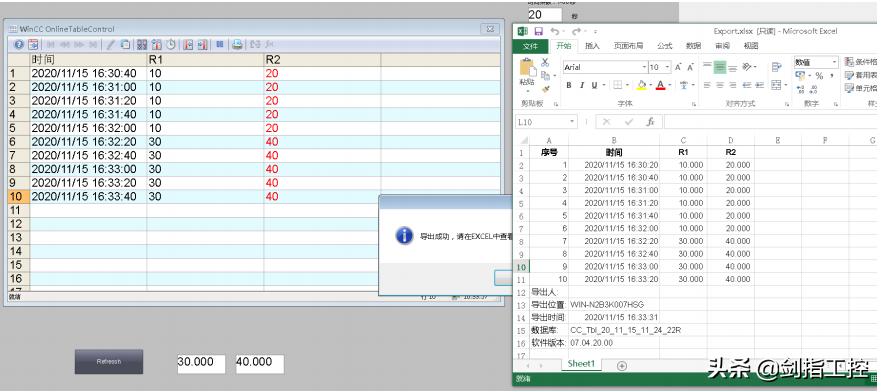Open Excel font color dropdown arrow
The width and height of the screenshot is (881, 392).
(670, 85)
